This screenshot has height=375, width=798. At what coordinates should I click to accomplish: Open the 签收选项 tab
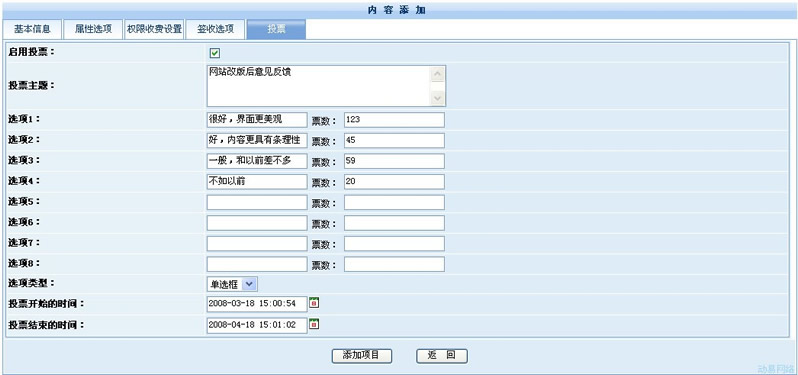215,29
